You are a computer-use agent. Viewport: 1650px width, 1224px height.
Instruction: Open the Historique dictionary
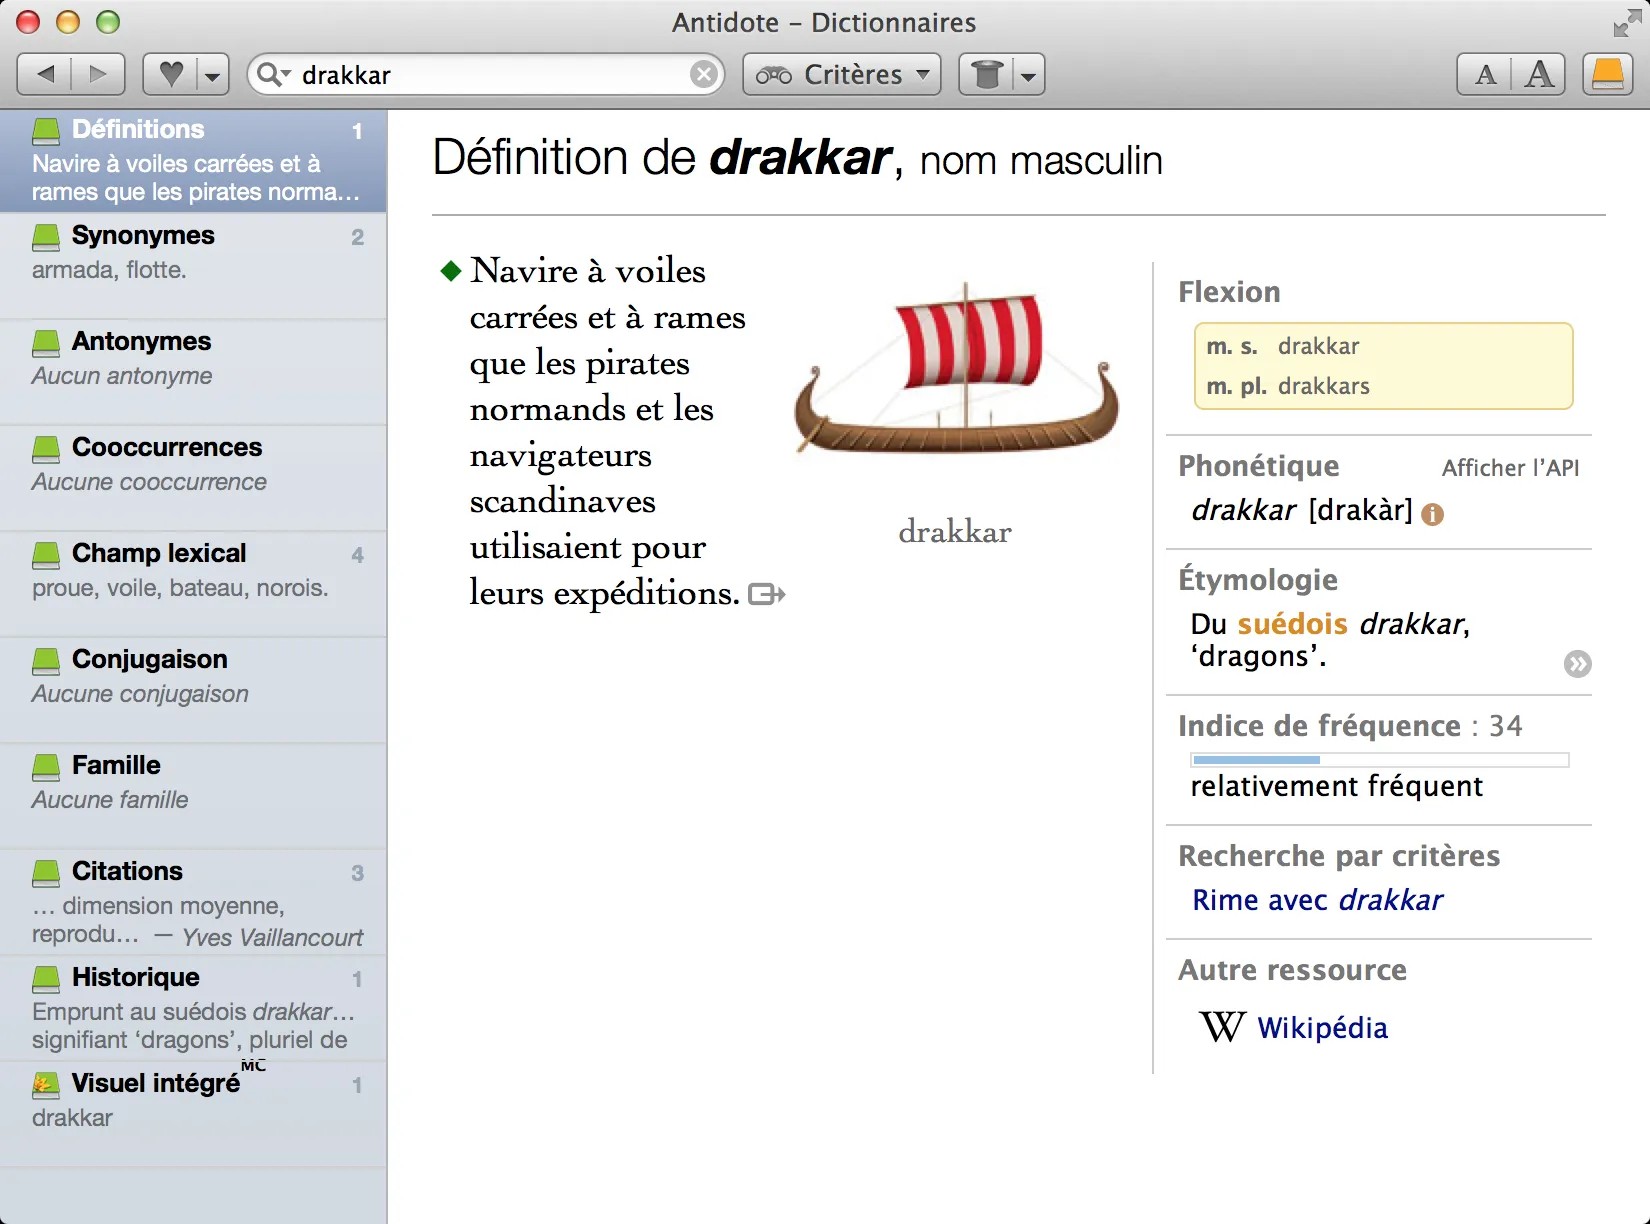193,1008
